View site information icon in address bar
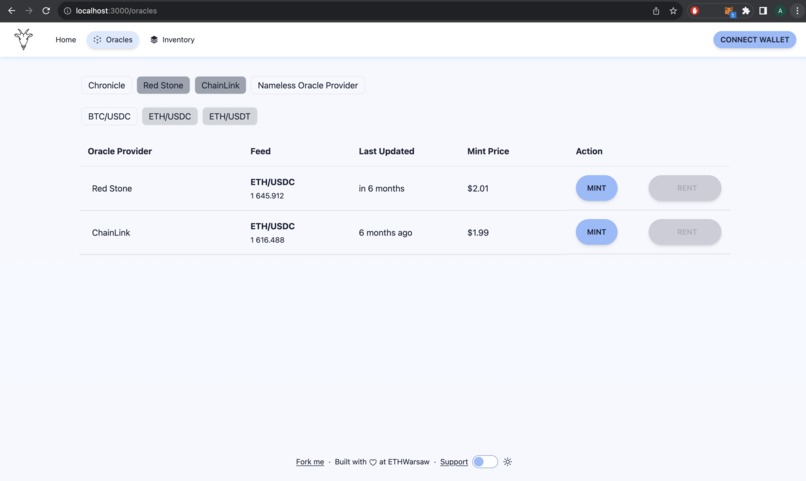The height and width of the screenshot is (481, 806). pyautogui.click(x=67, y=11)
